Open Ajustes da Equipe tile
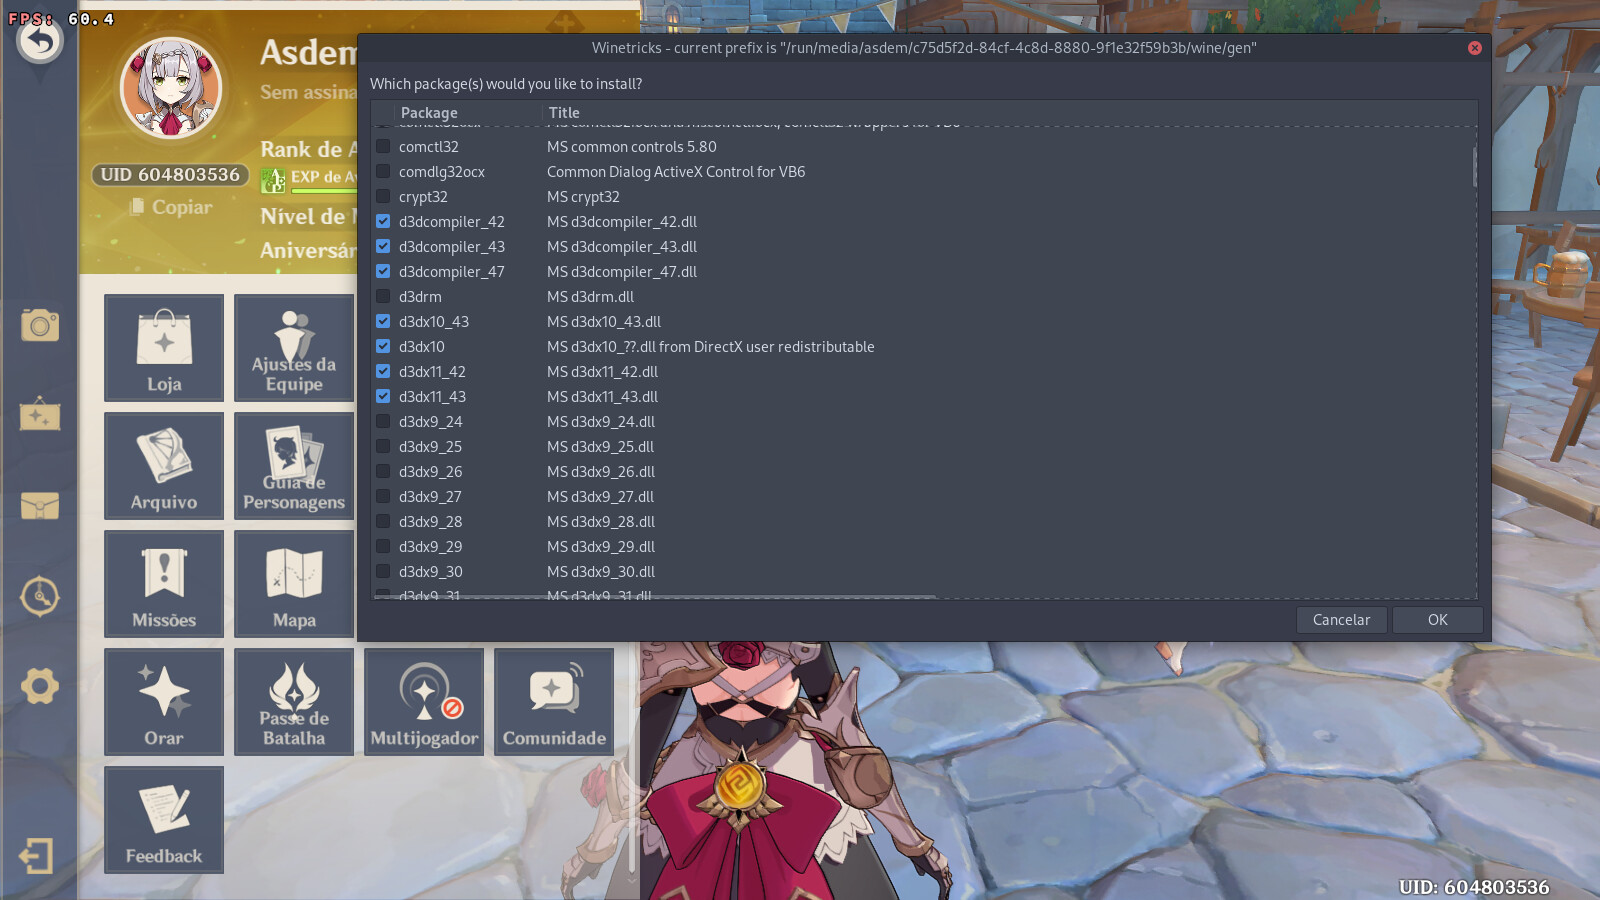Image resolution: width=1600 pixels, height=900 pixels. (294, 348)
